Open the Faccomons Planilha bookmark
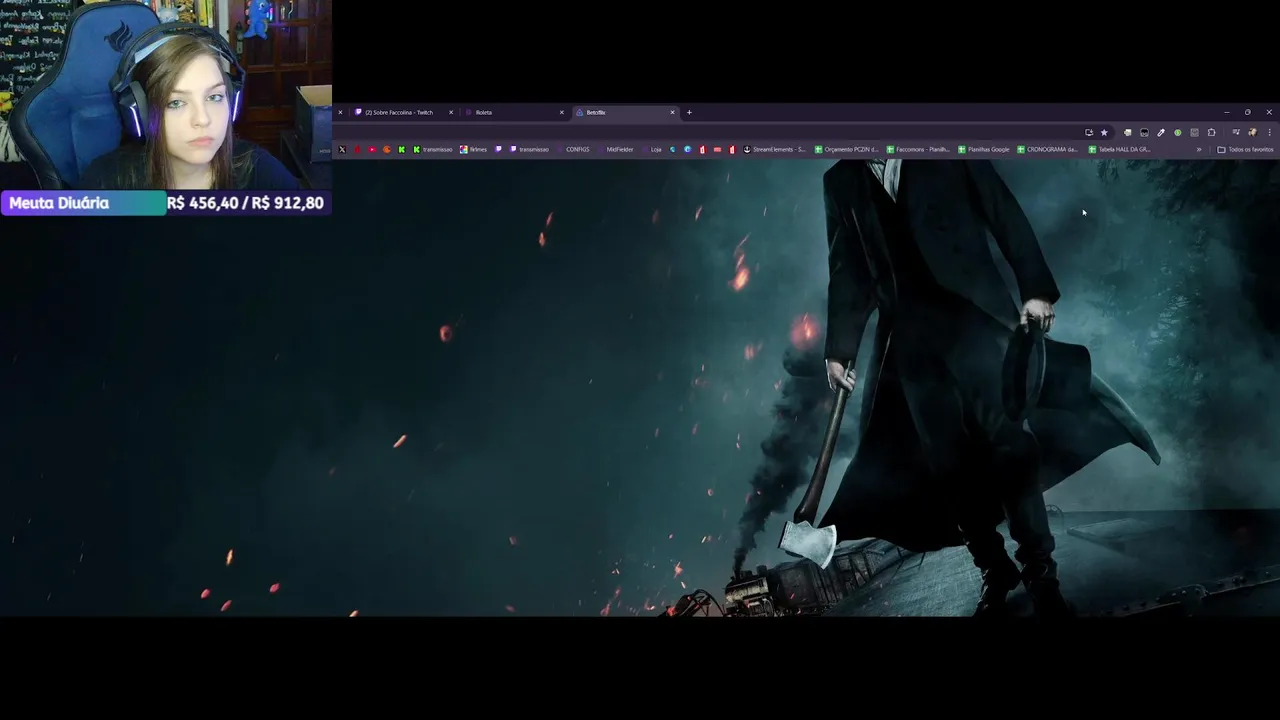 coord(917,149)
